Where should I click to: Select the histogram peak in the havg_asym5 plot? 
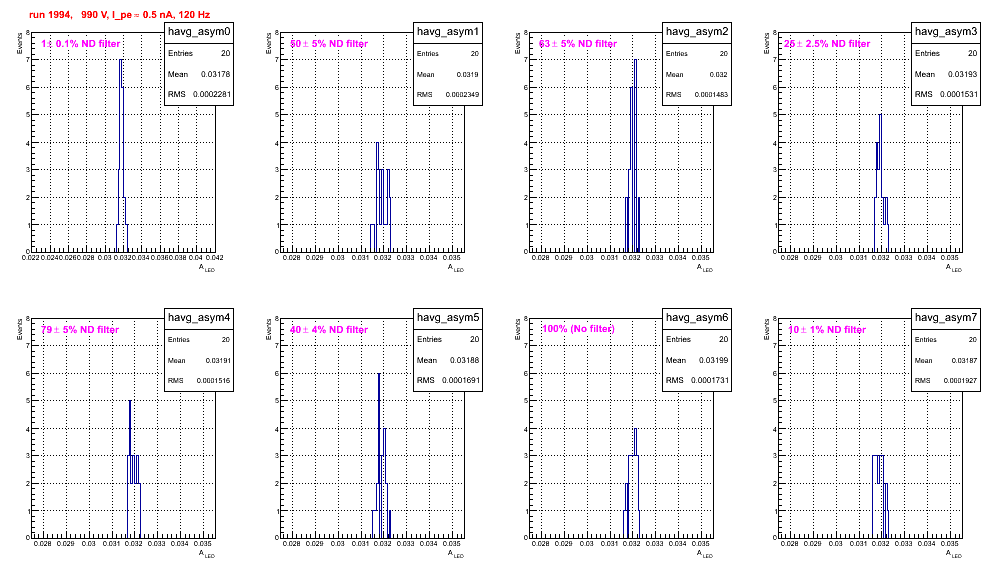pyautogui.click(x=379, y=374)
